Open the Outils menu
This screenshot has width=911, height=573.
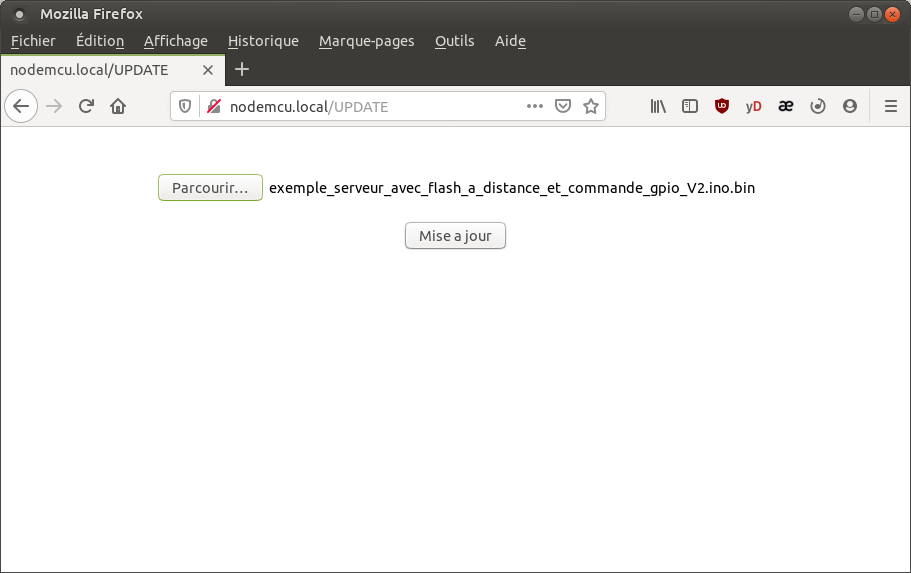tap(454, 41)
